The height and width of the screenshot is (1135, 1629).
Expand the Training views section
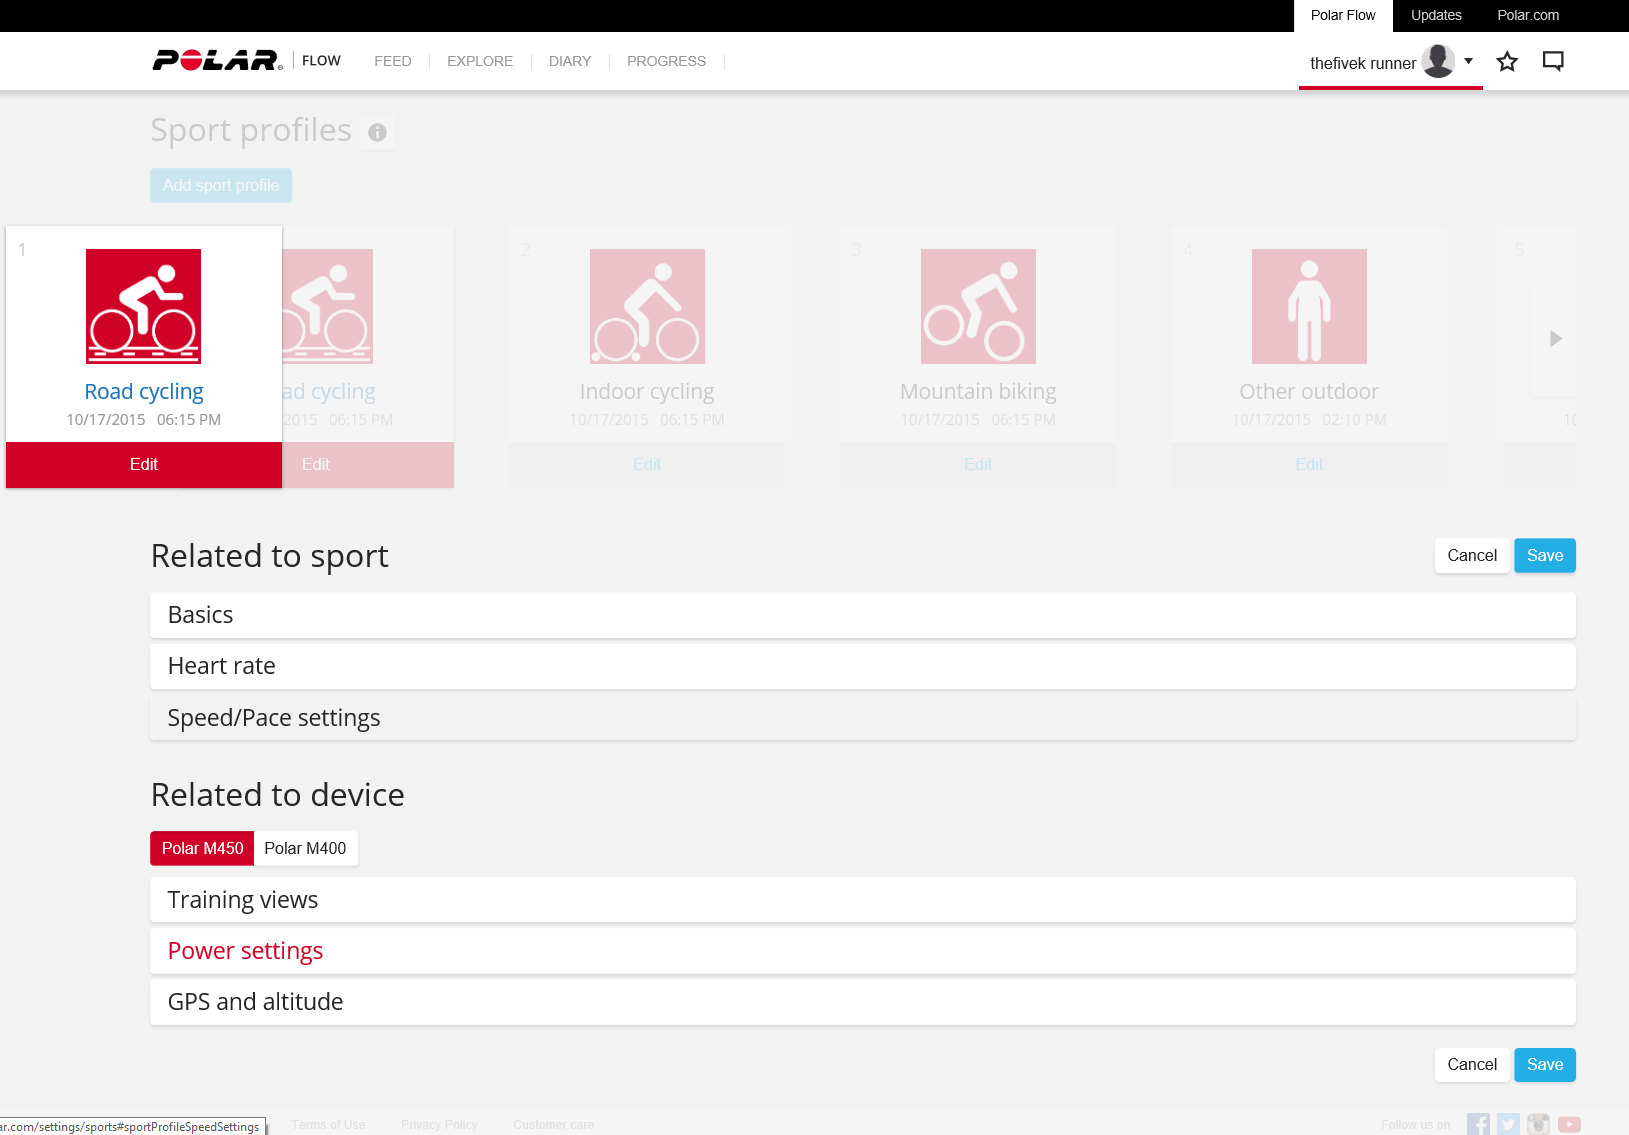point(863,900)
